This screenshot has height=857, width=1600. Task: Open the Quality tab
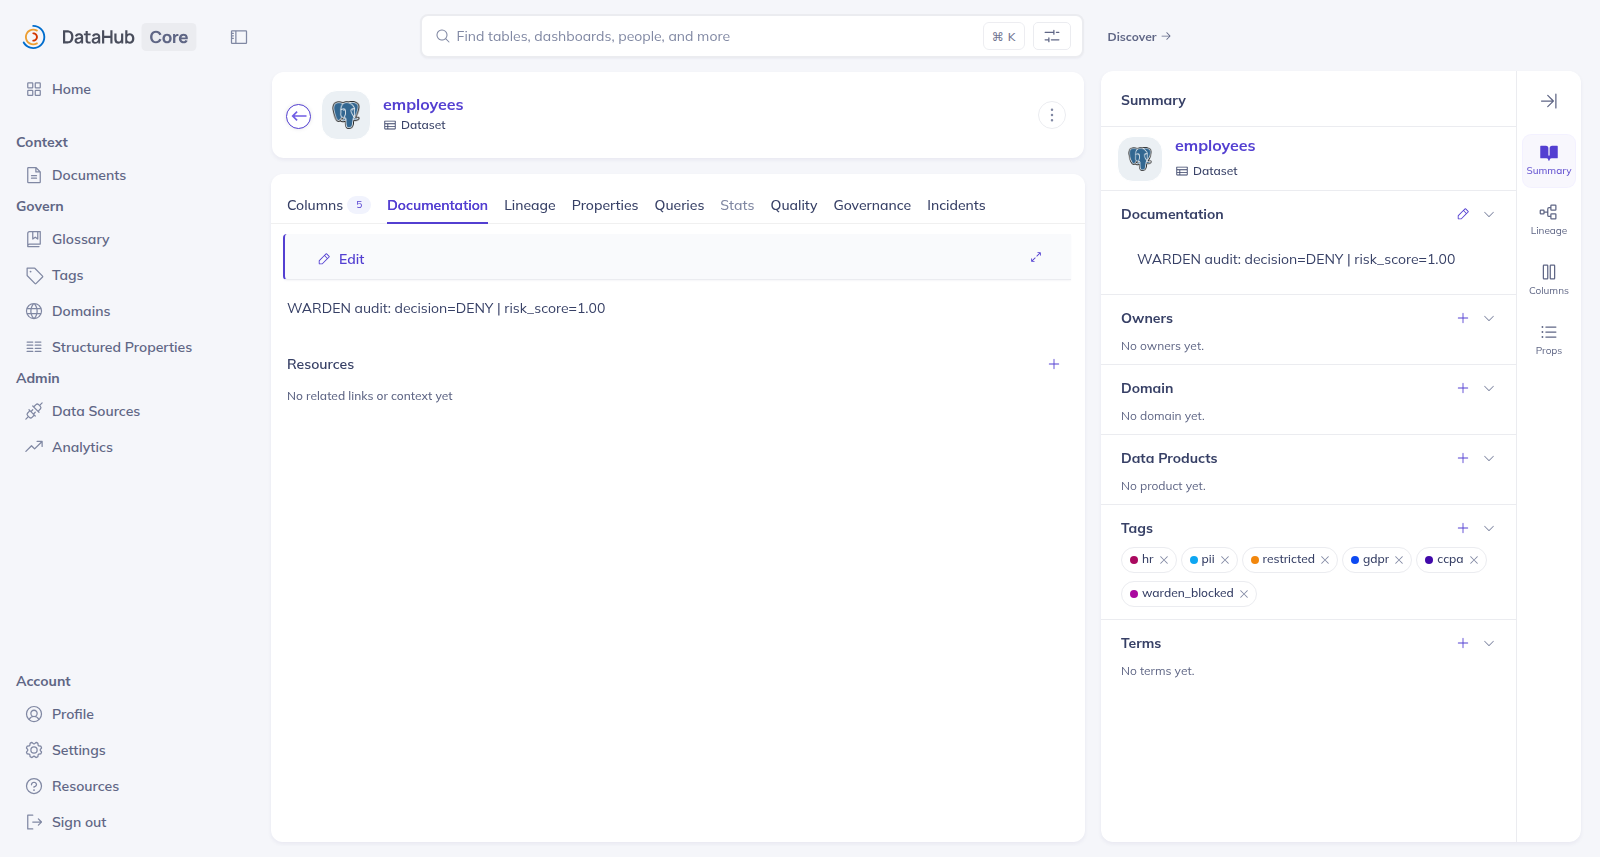click(794, 205)
